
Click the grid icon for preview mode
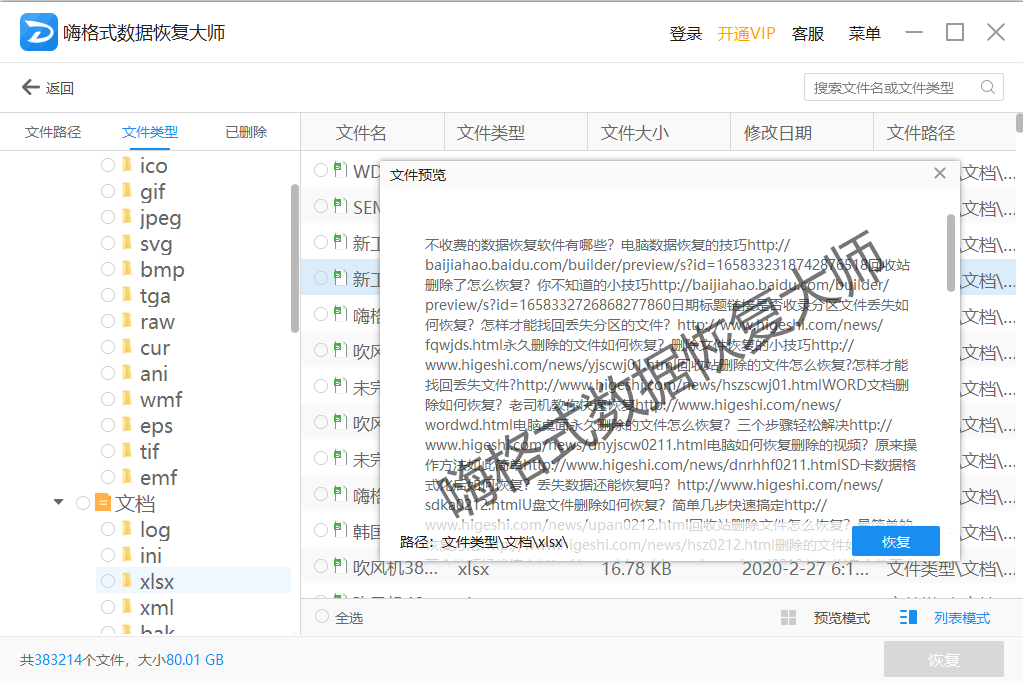coord(788,617)
